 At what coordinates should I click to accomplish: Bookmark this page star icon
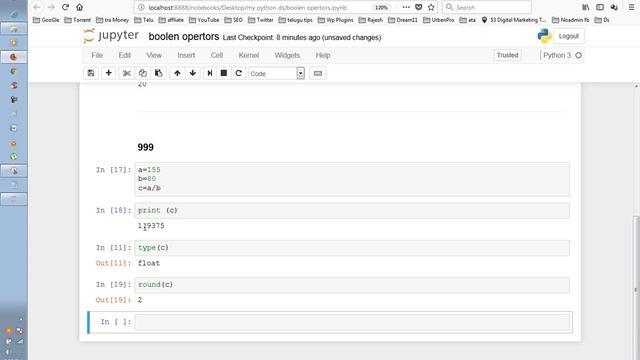point(431,7)
